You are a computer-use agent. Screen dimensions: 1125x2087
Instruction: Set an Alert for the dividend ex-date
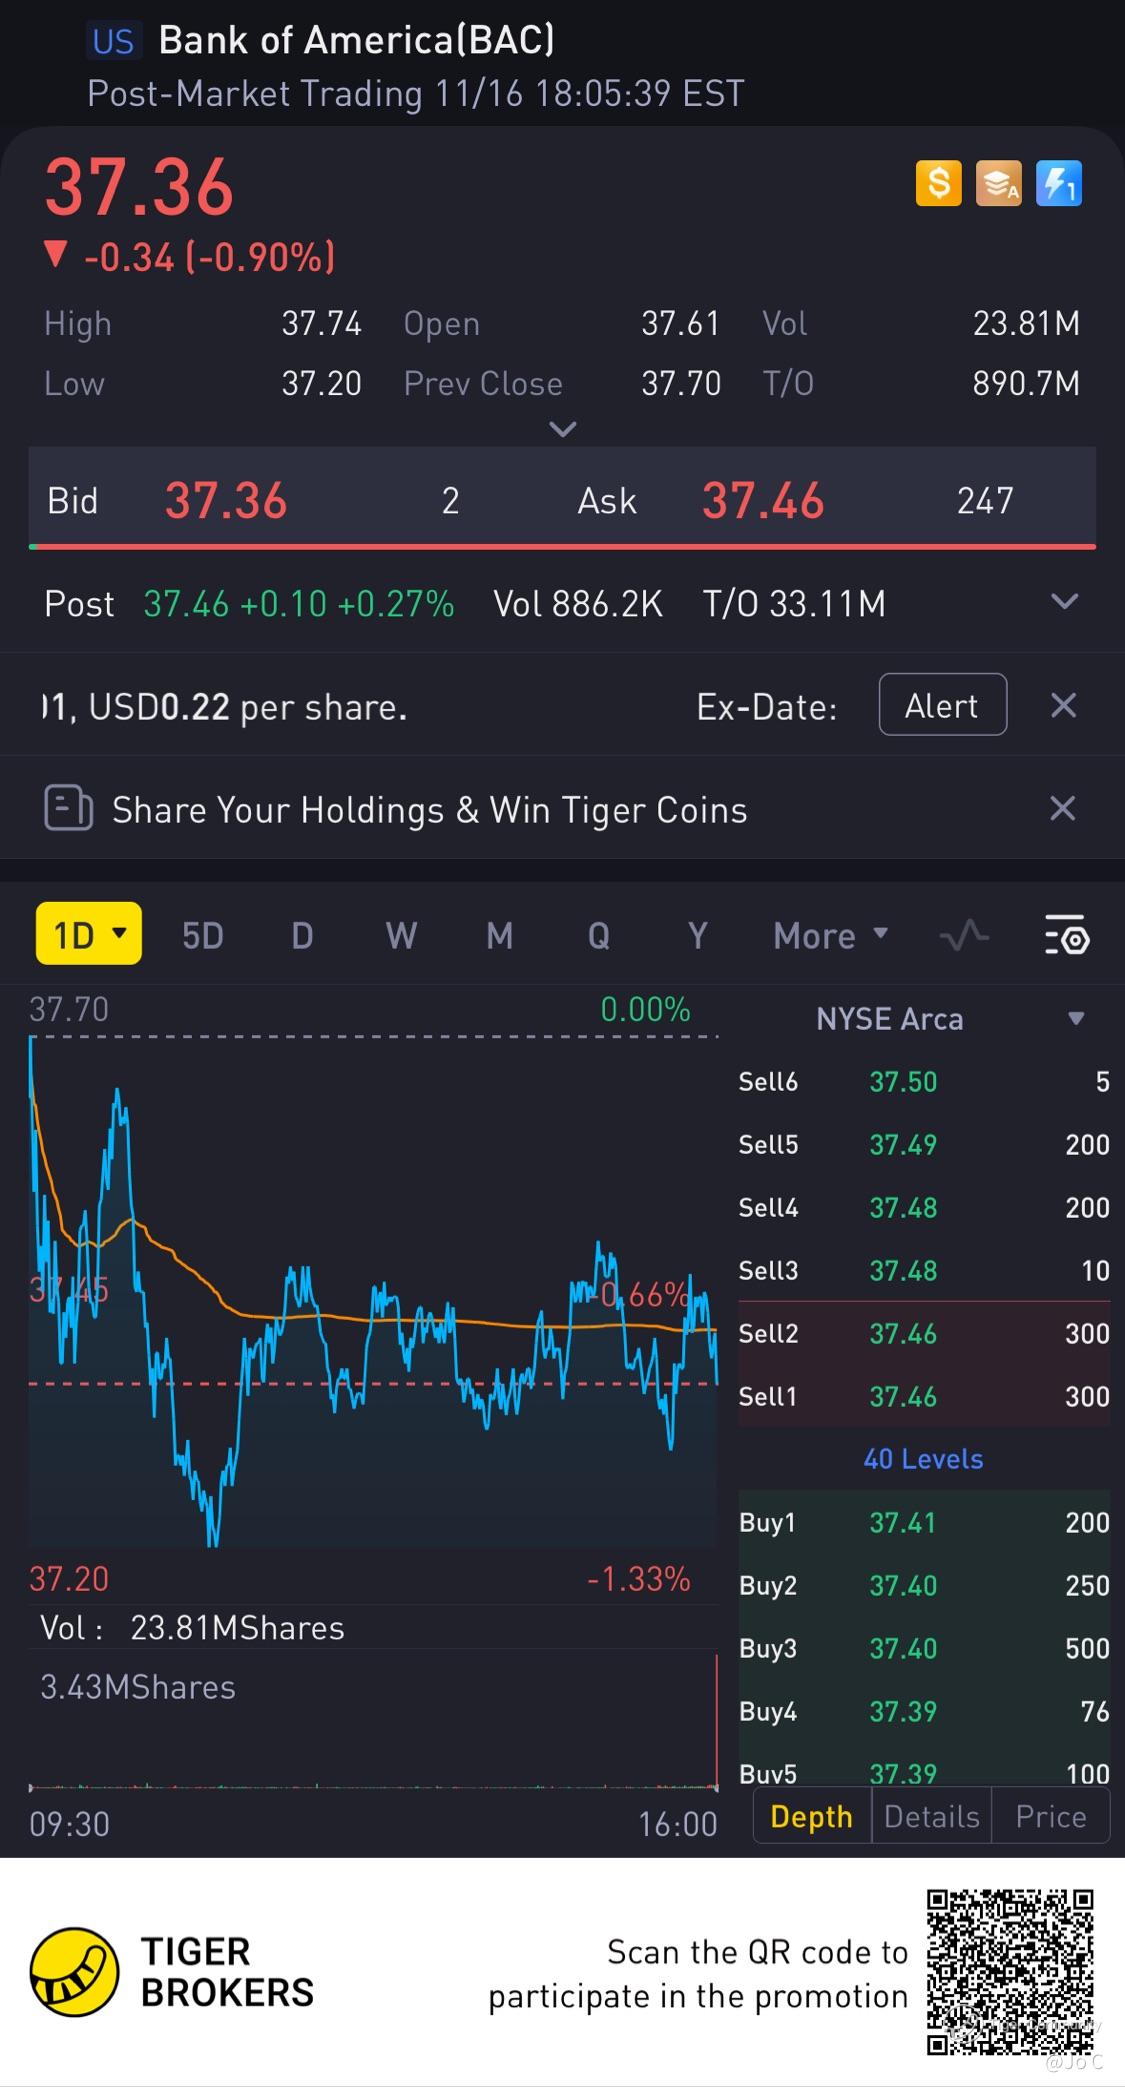pyautogui.click(x=942, y=705)
